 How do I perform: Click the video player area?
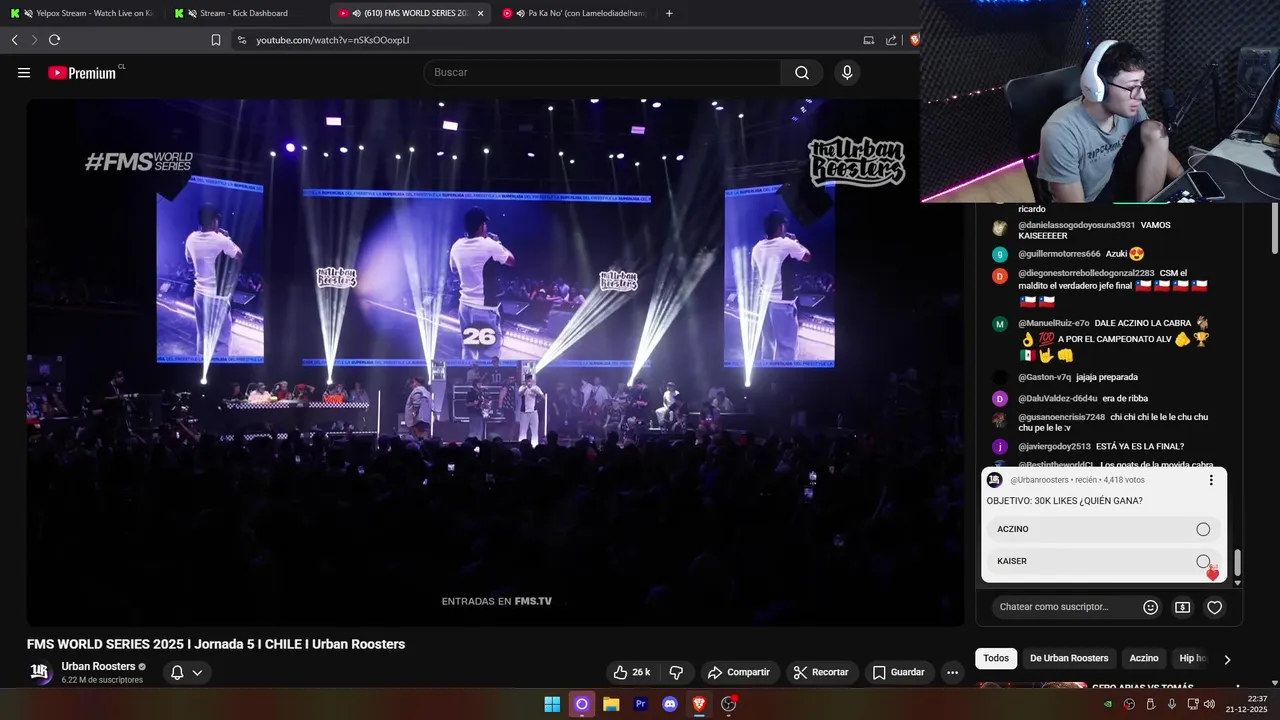(495, 362)
